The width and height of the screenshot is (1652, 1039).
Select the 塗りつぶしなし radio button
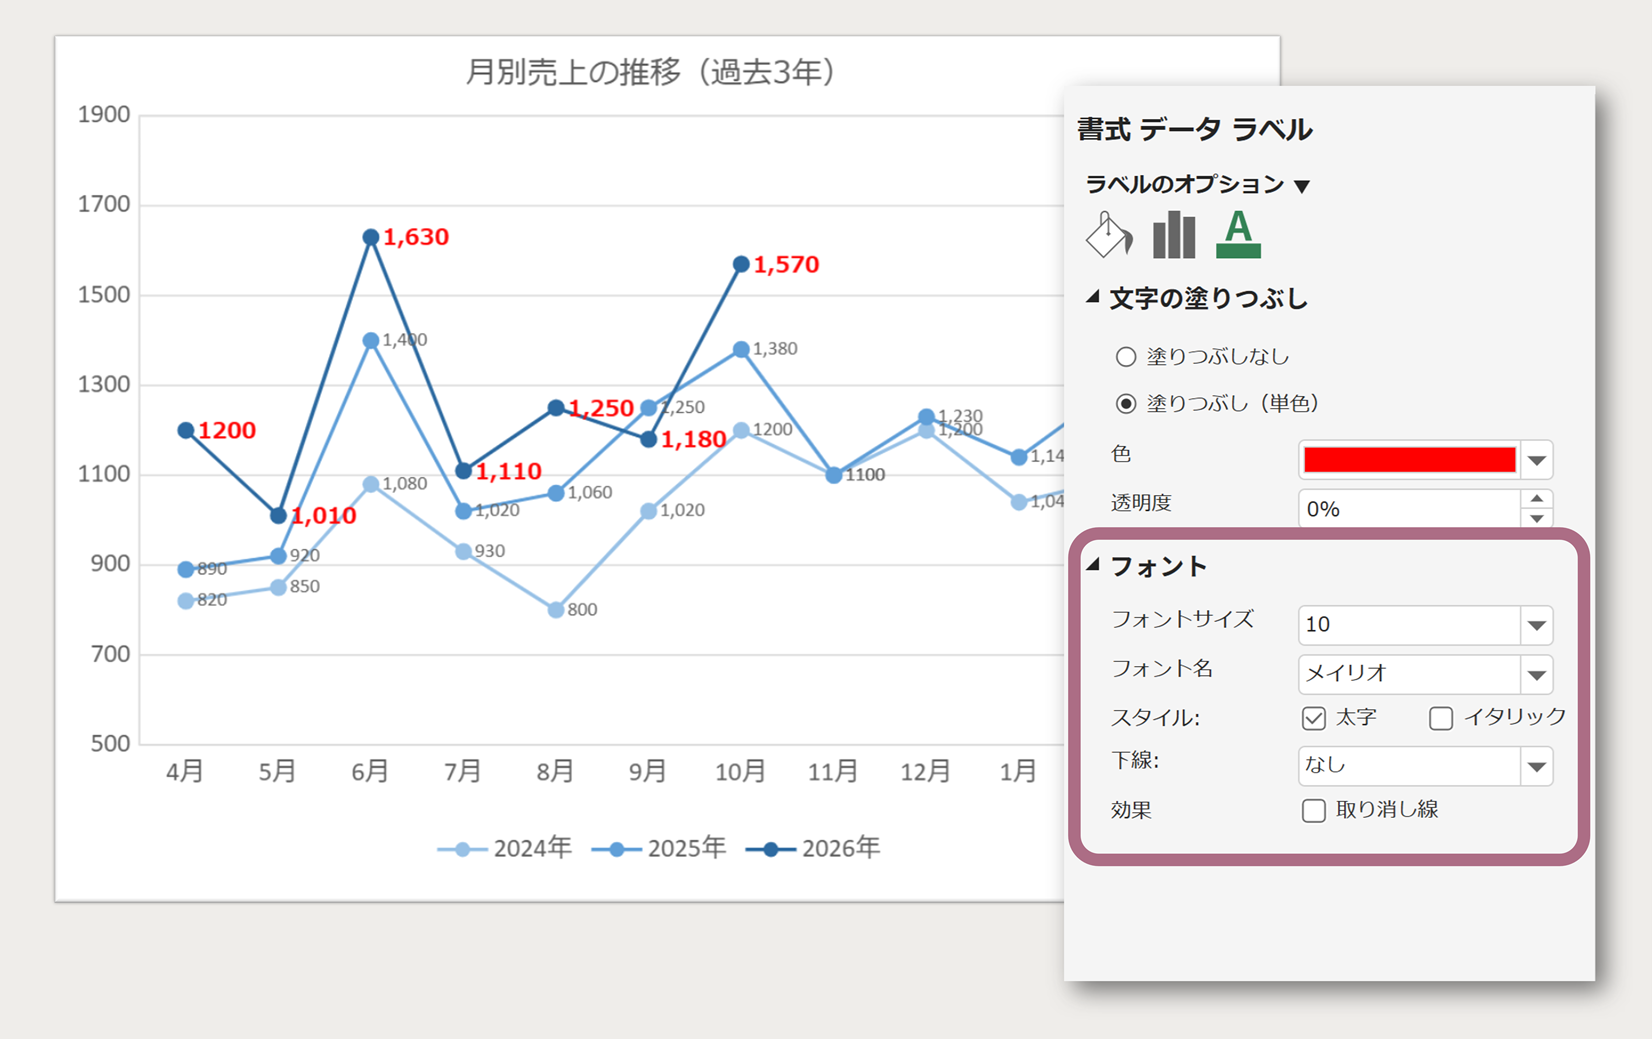[x=1126, y=356]
